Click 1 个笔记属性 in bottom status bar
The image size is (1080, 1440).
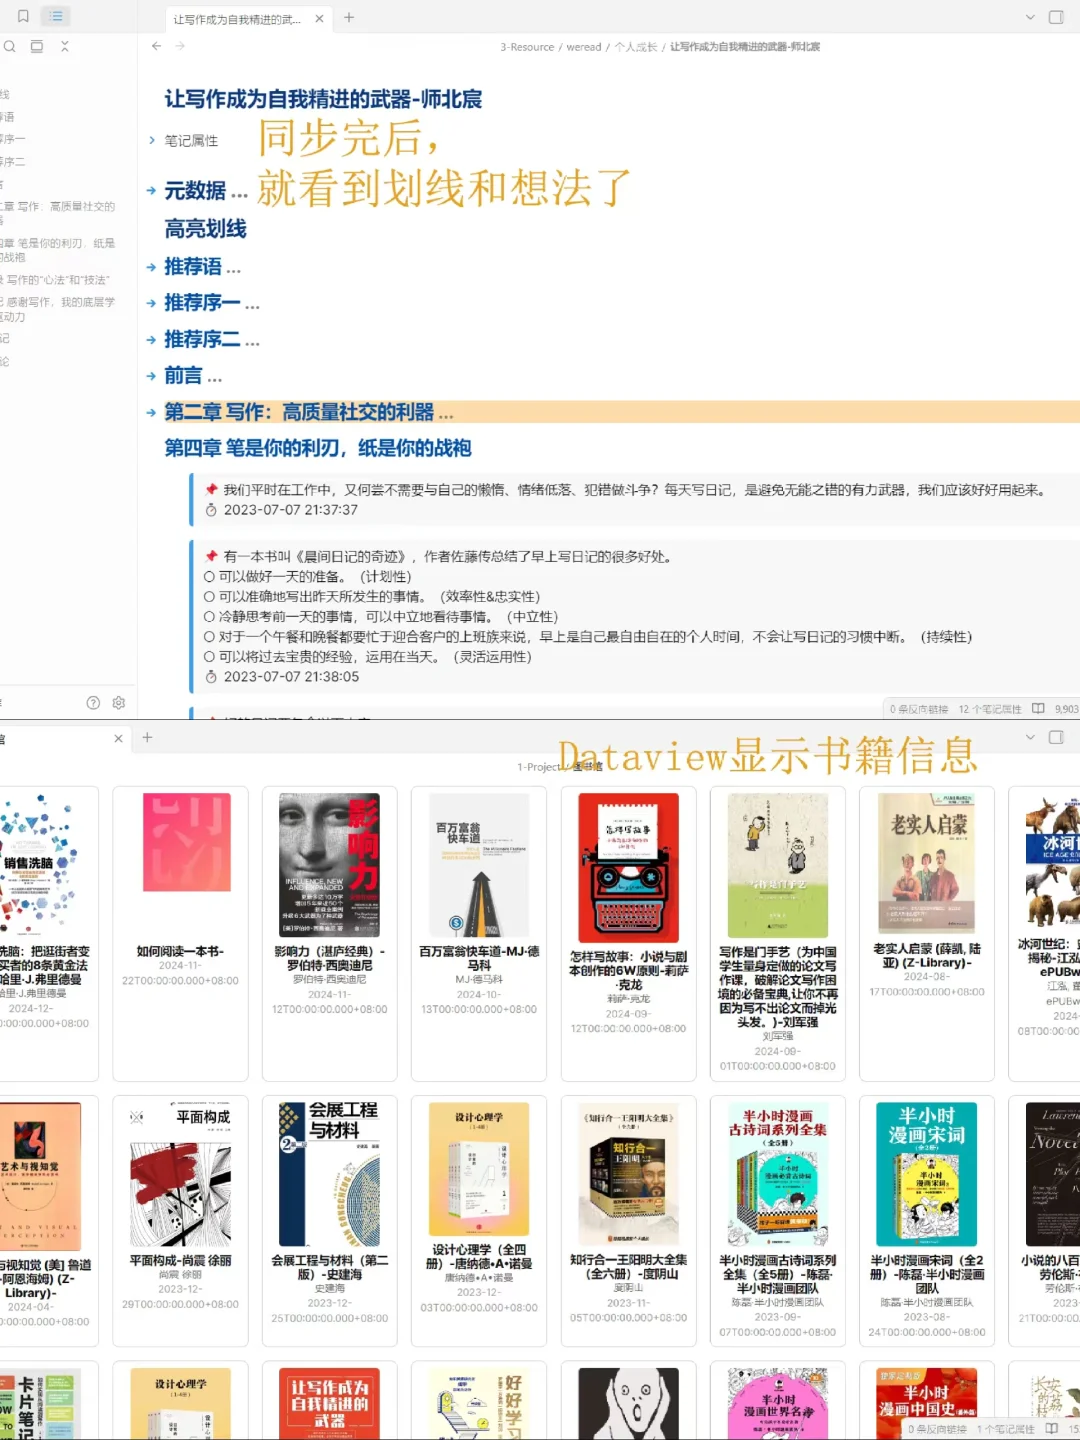(x=1005, y=1429)
